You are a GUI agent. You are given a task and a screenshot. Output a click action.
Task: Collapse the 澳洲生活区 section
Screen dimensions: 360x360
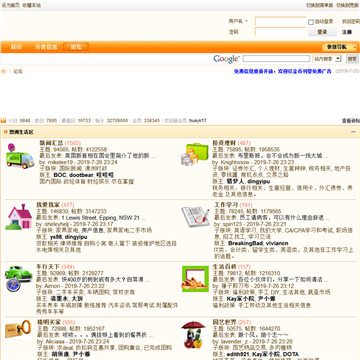coord(353,132)
